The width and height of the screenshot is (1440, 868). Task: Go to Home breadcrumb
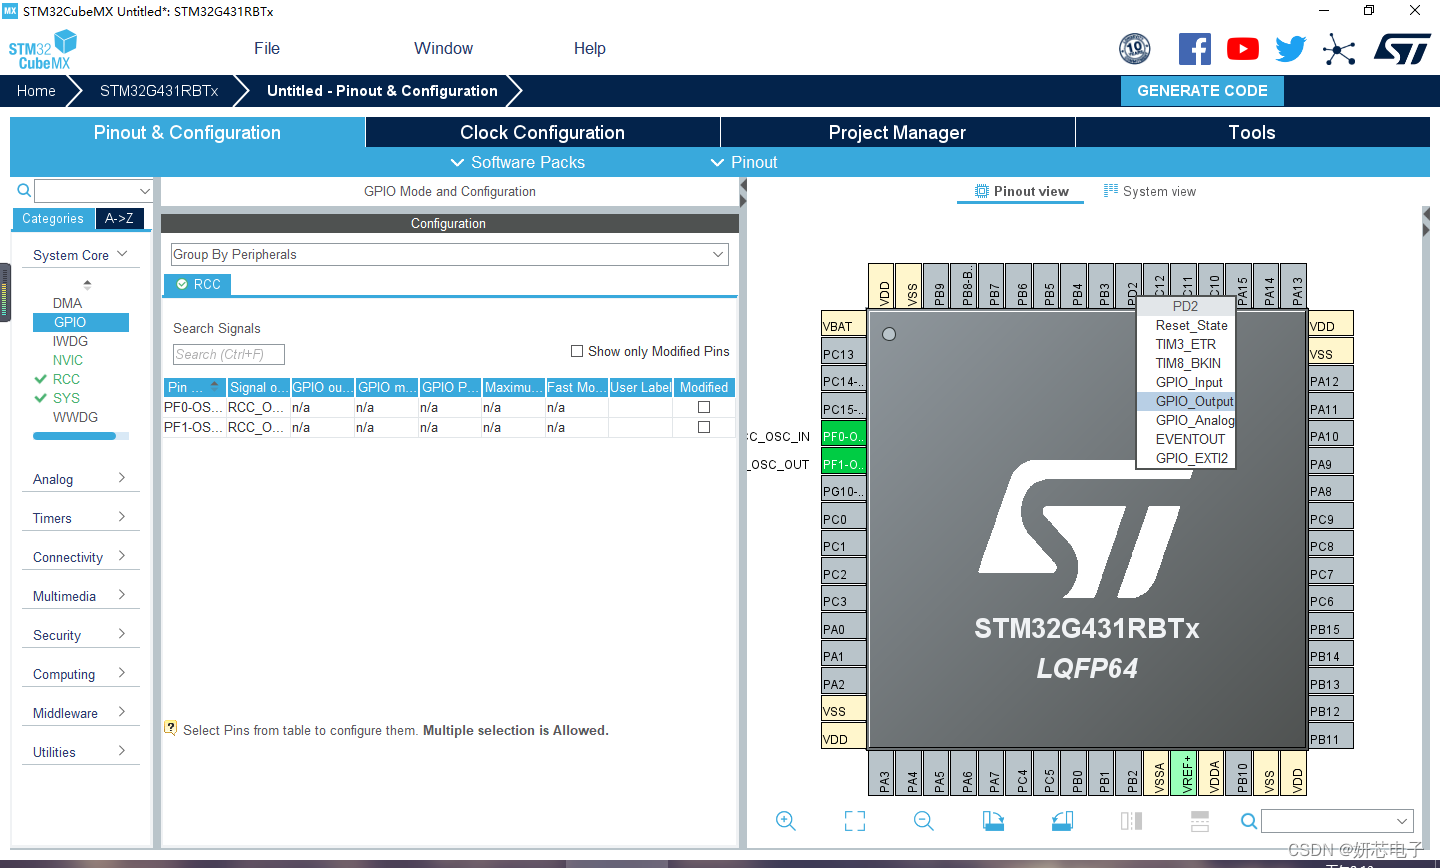tap(36, 90)
